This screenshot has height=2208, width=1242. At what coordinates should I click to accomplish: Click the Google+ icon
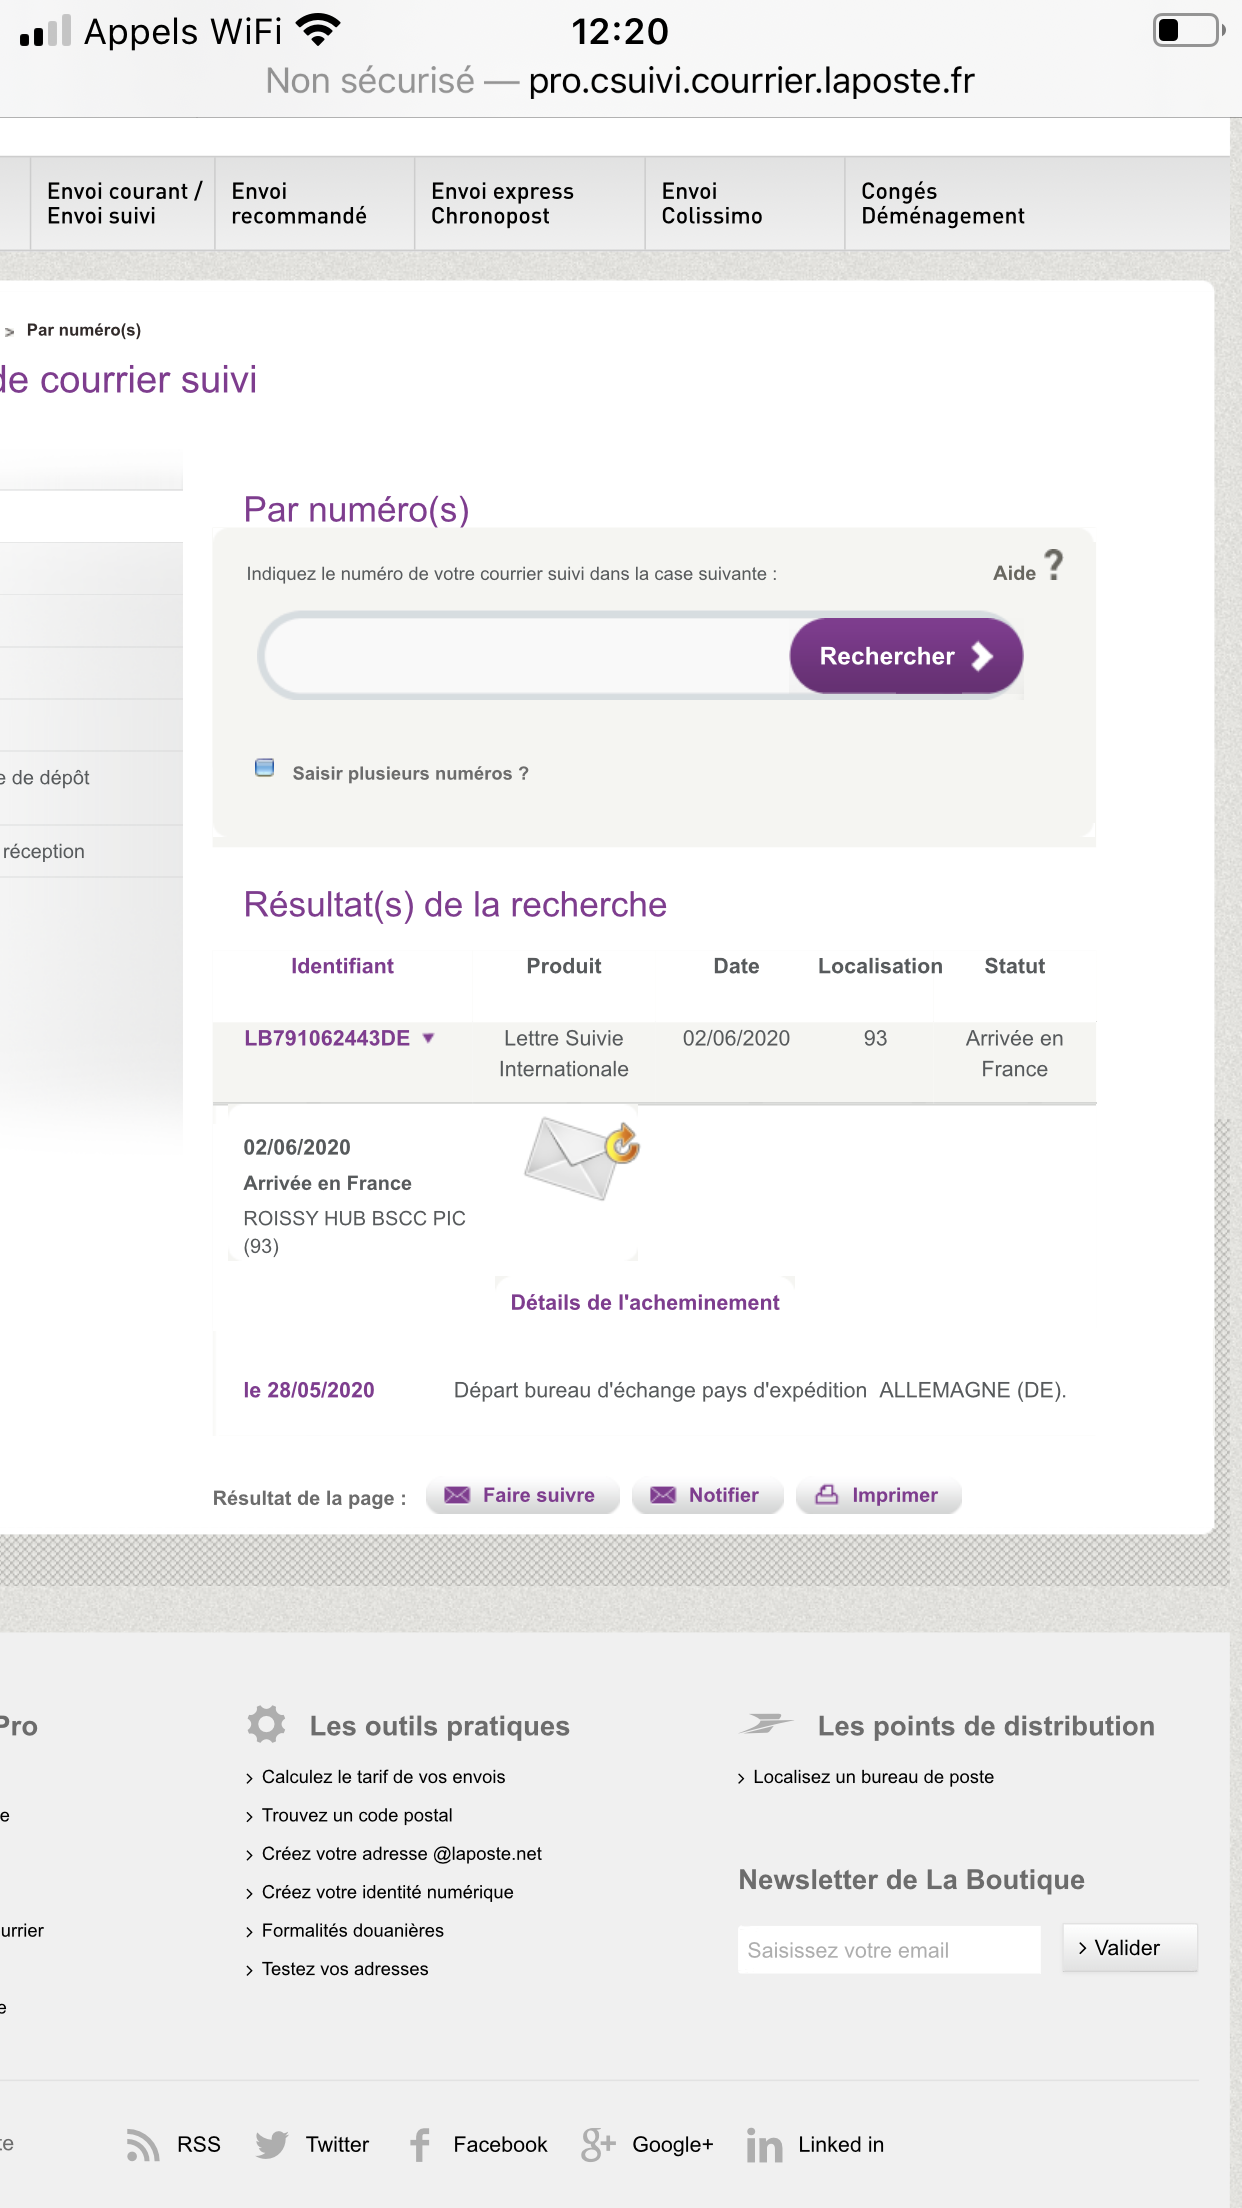click(x=598, y=2145)
